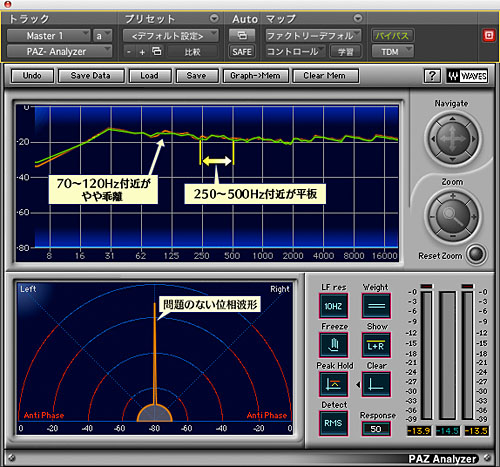Screen dimensions: 500x467
Task: Click the Clear peak icon button
Action: (376, 384)
